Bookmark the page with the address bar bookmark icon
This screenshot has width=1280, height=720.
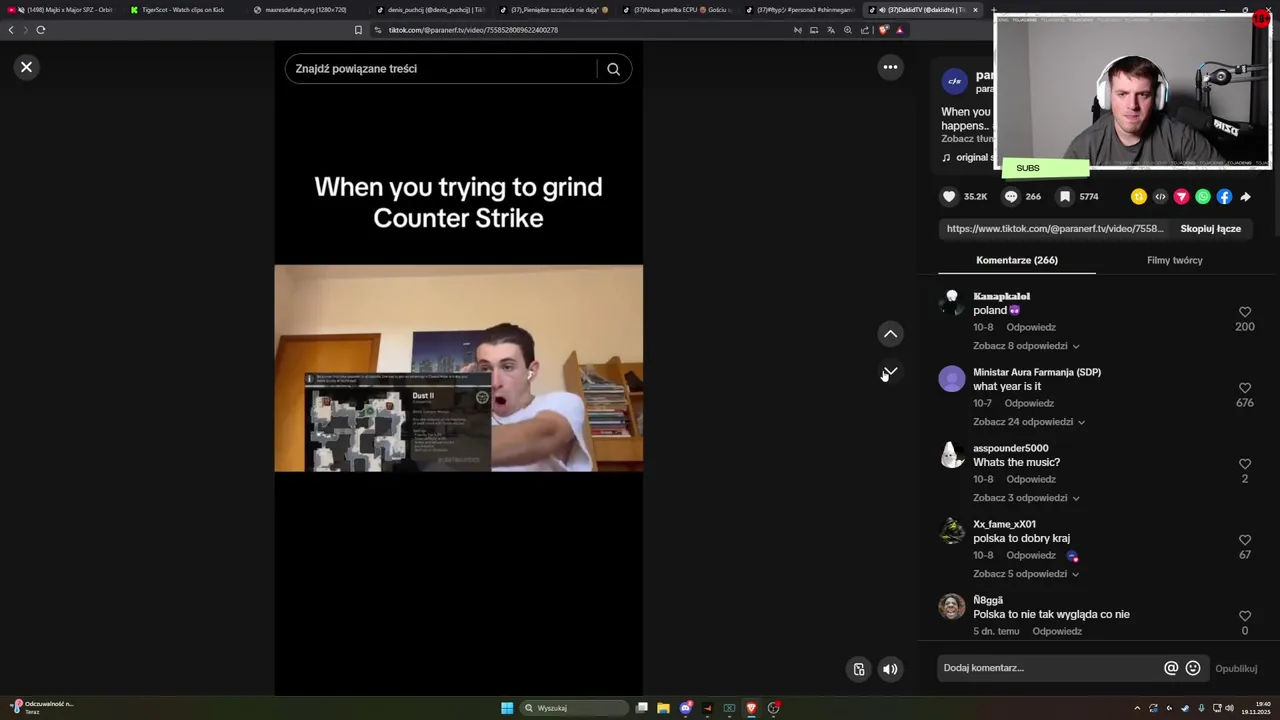(358, 30)
